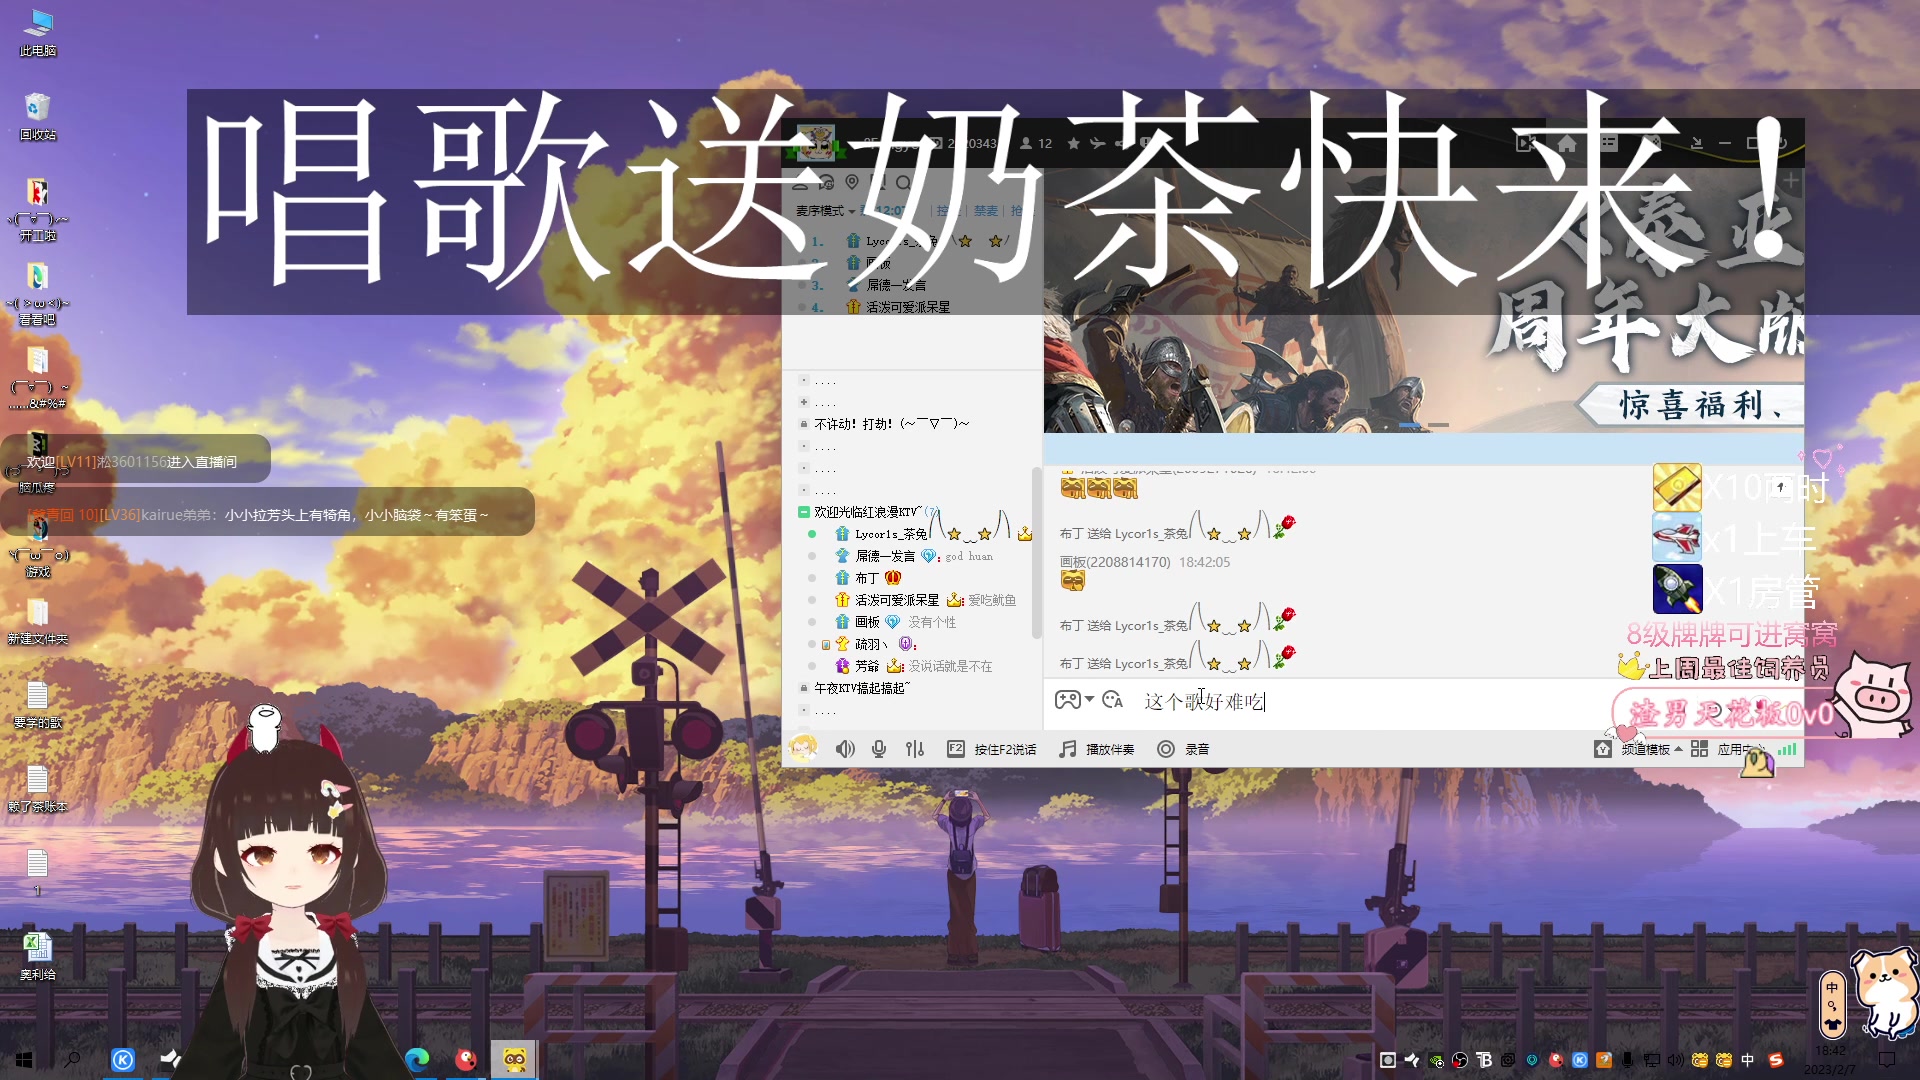The width and height of the screenshot is (1920, 1080).
Task: Click 录音 recording button
Action: [x=1197, y=749]
